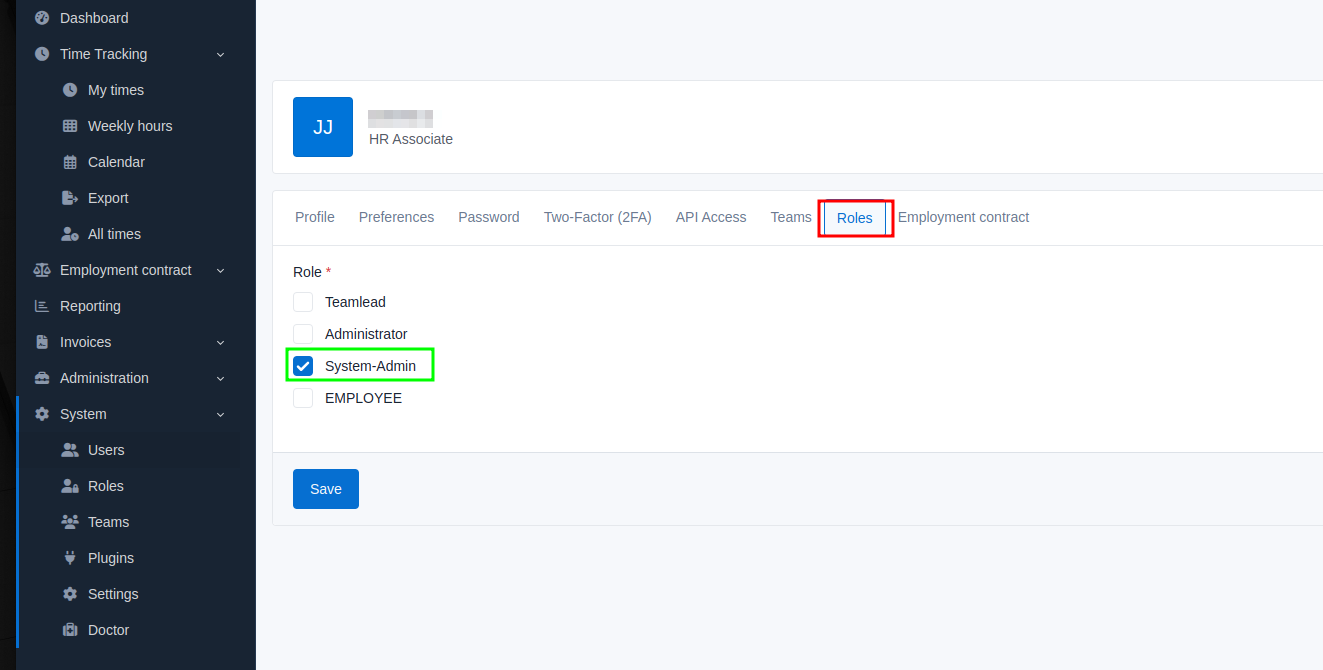Viewport: 1323px width, 670px height.
Task: Open the API Access tab
Action: coord(710,217)
